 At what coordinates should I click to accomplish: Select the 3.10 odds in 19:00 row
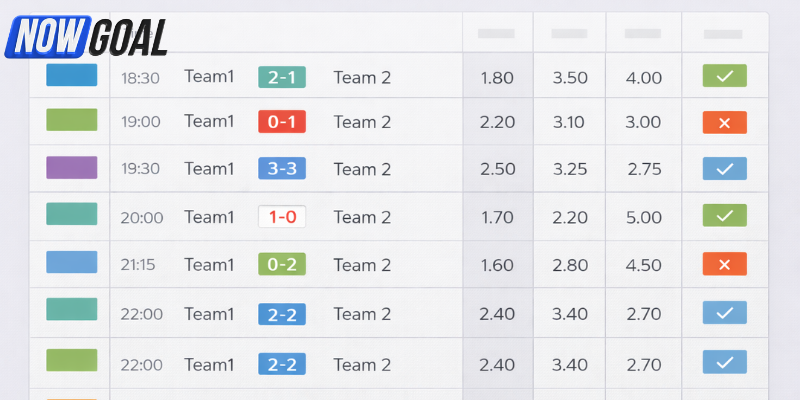570,122
